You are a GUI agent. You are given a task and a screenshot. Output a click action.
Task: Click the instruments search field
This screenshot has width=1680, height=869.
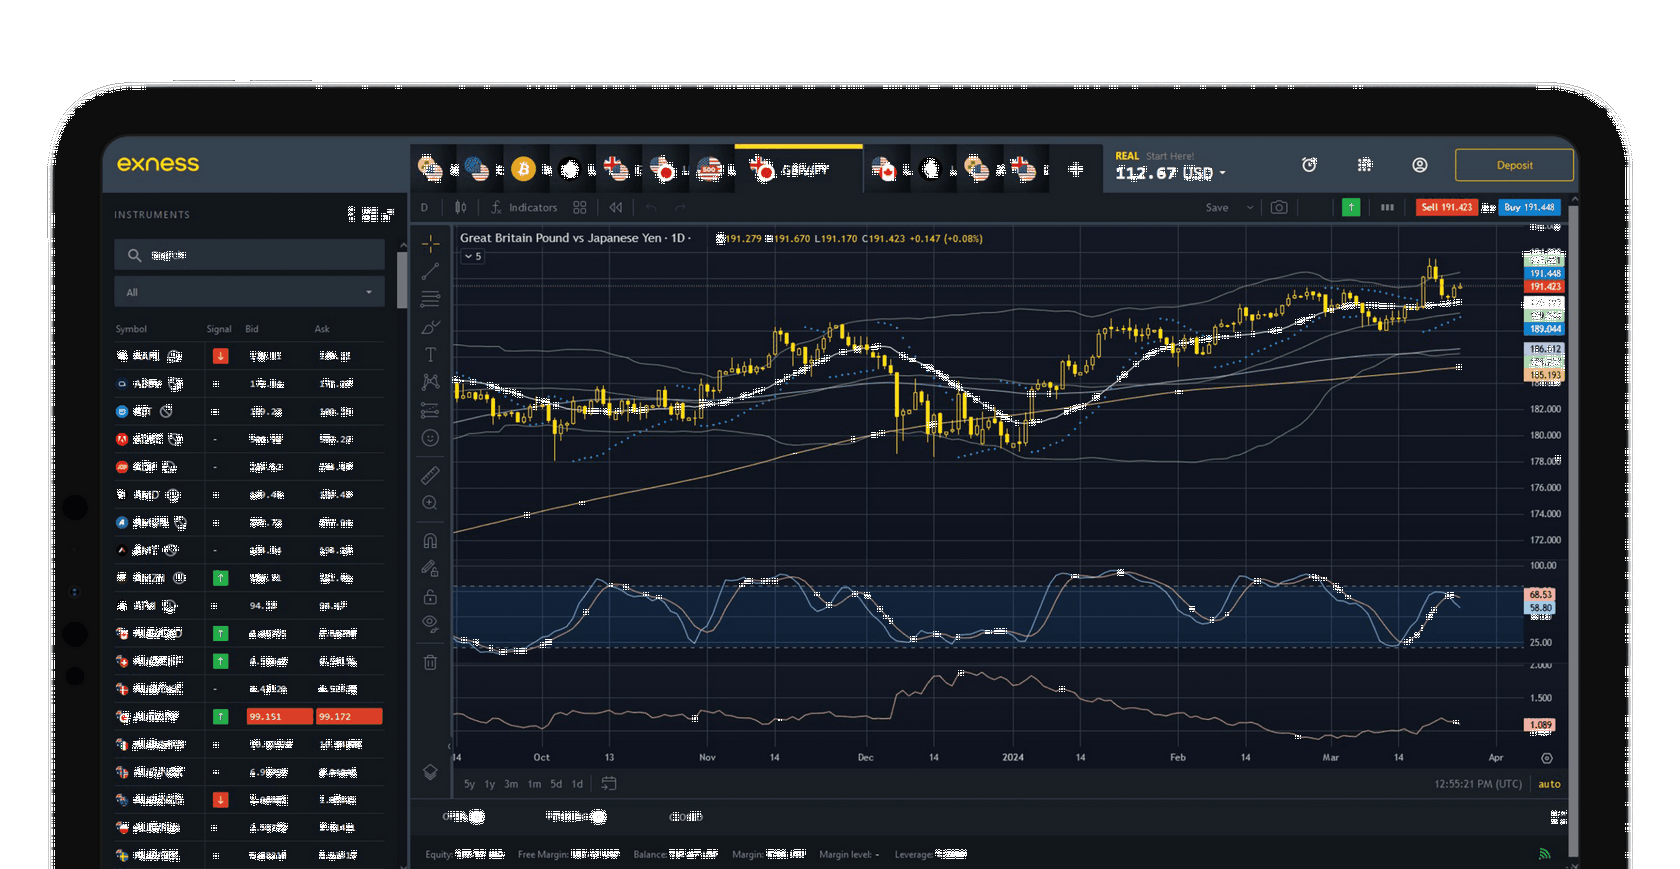tap(249, 255)
